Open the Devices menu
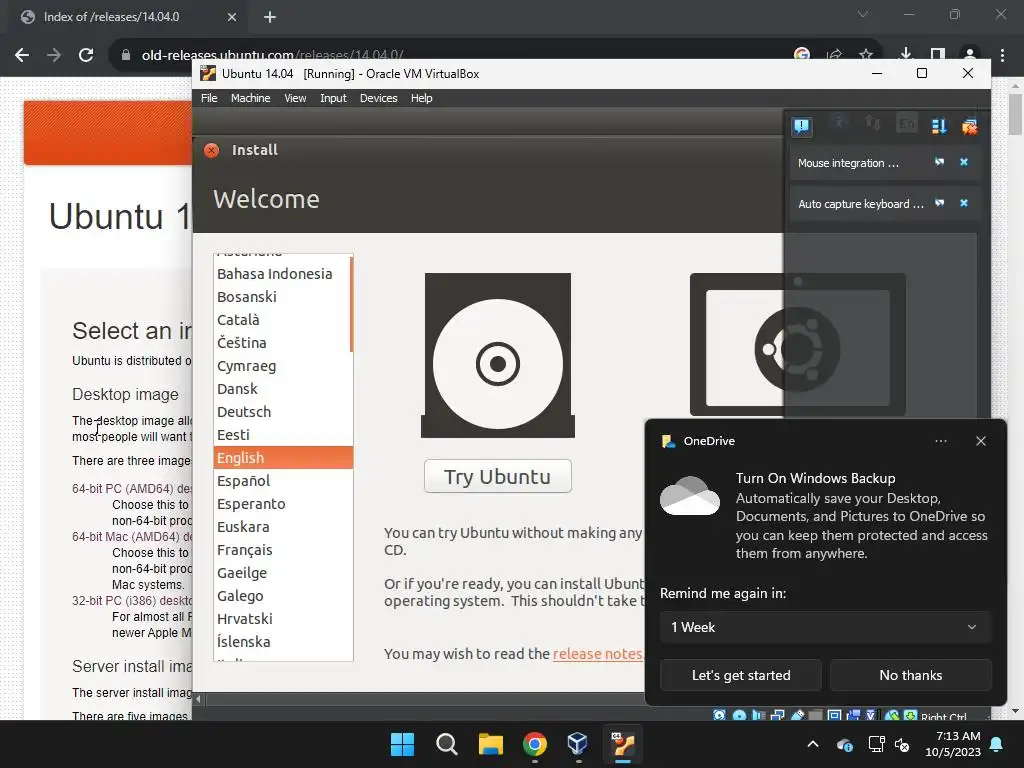The height and width of the screenshot is (768, 1024). [379, 98]
